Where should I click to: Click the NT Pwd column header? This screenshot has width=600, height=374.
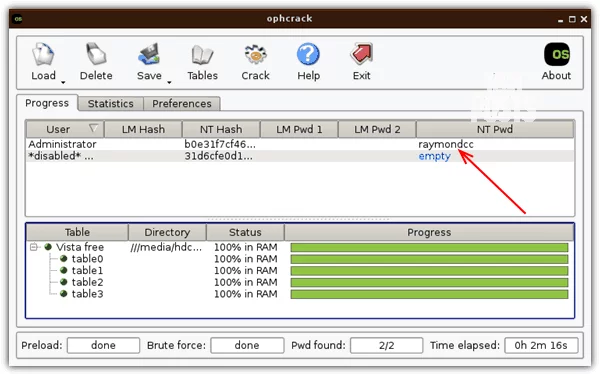pos(495,129)
